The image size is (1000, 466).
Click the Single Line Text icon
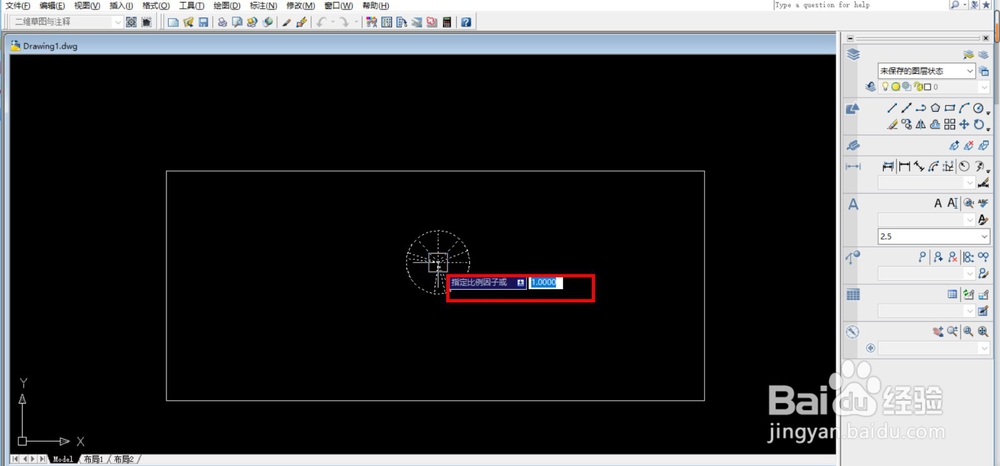953,203
